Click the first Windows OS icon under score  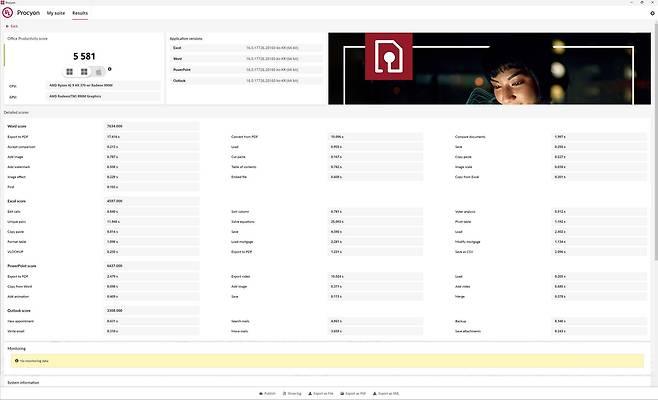pos(71,72)
